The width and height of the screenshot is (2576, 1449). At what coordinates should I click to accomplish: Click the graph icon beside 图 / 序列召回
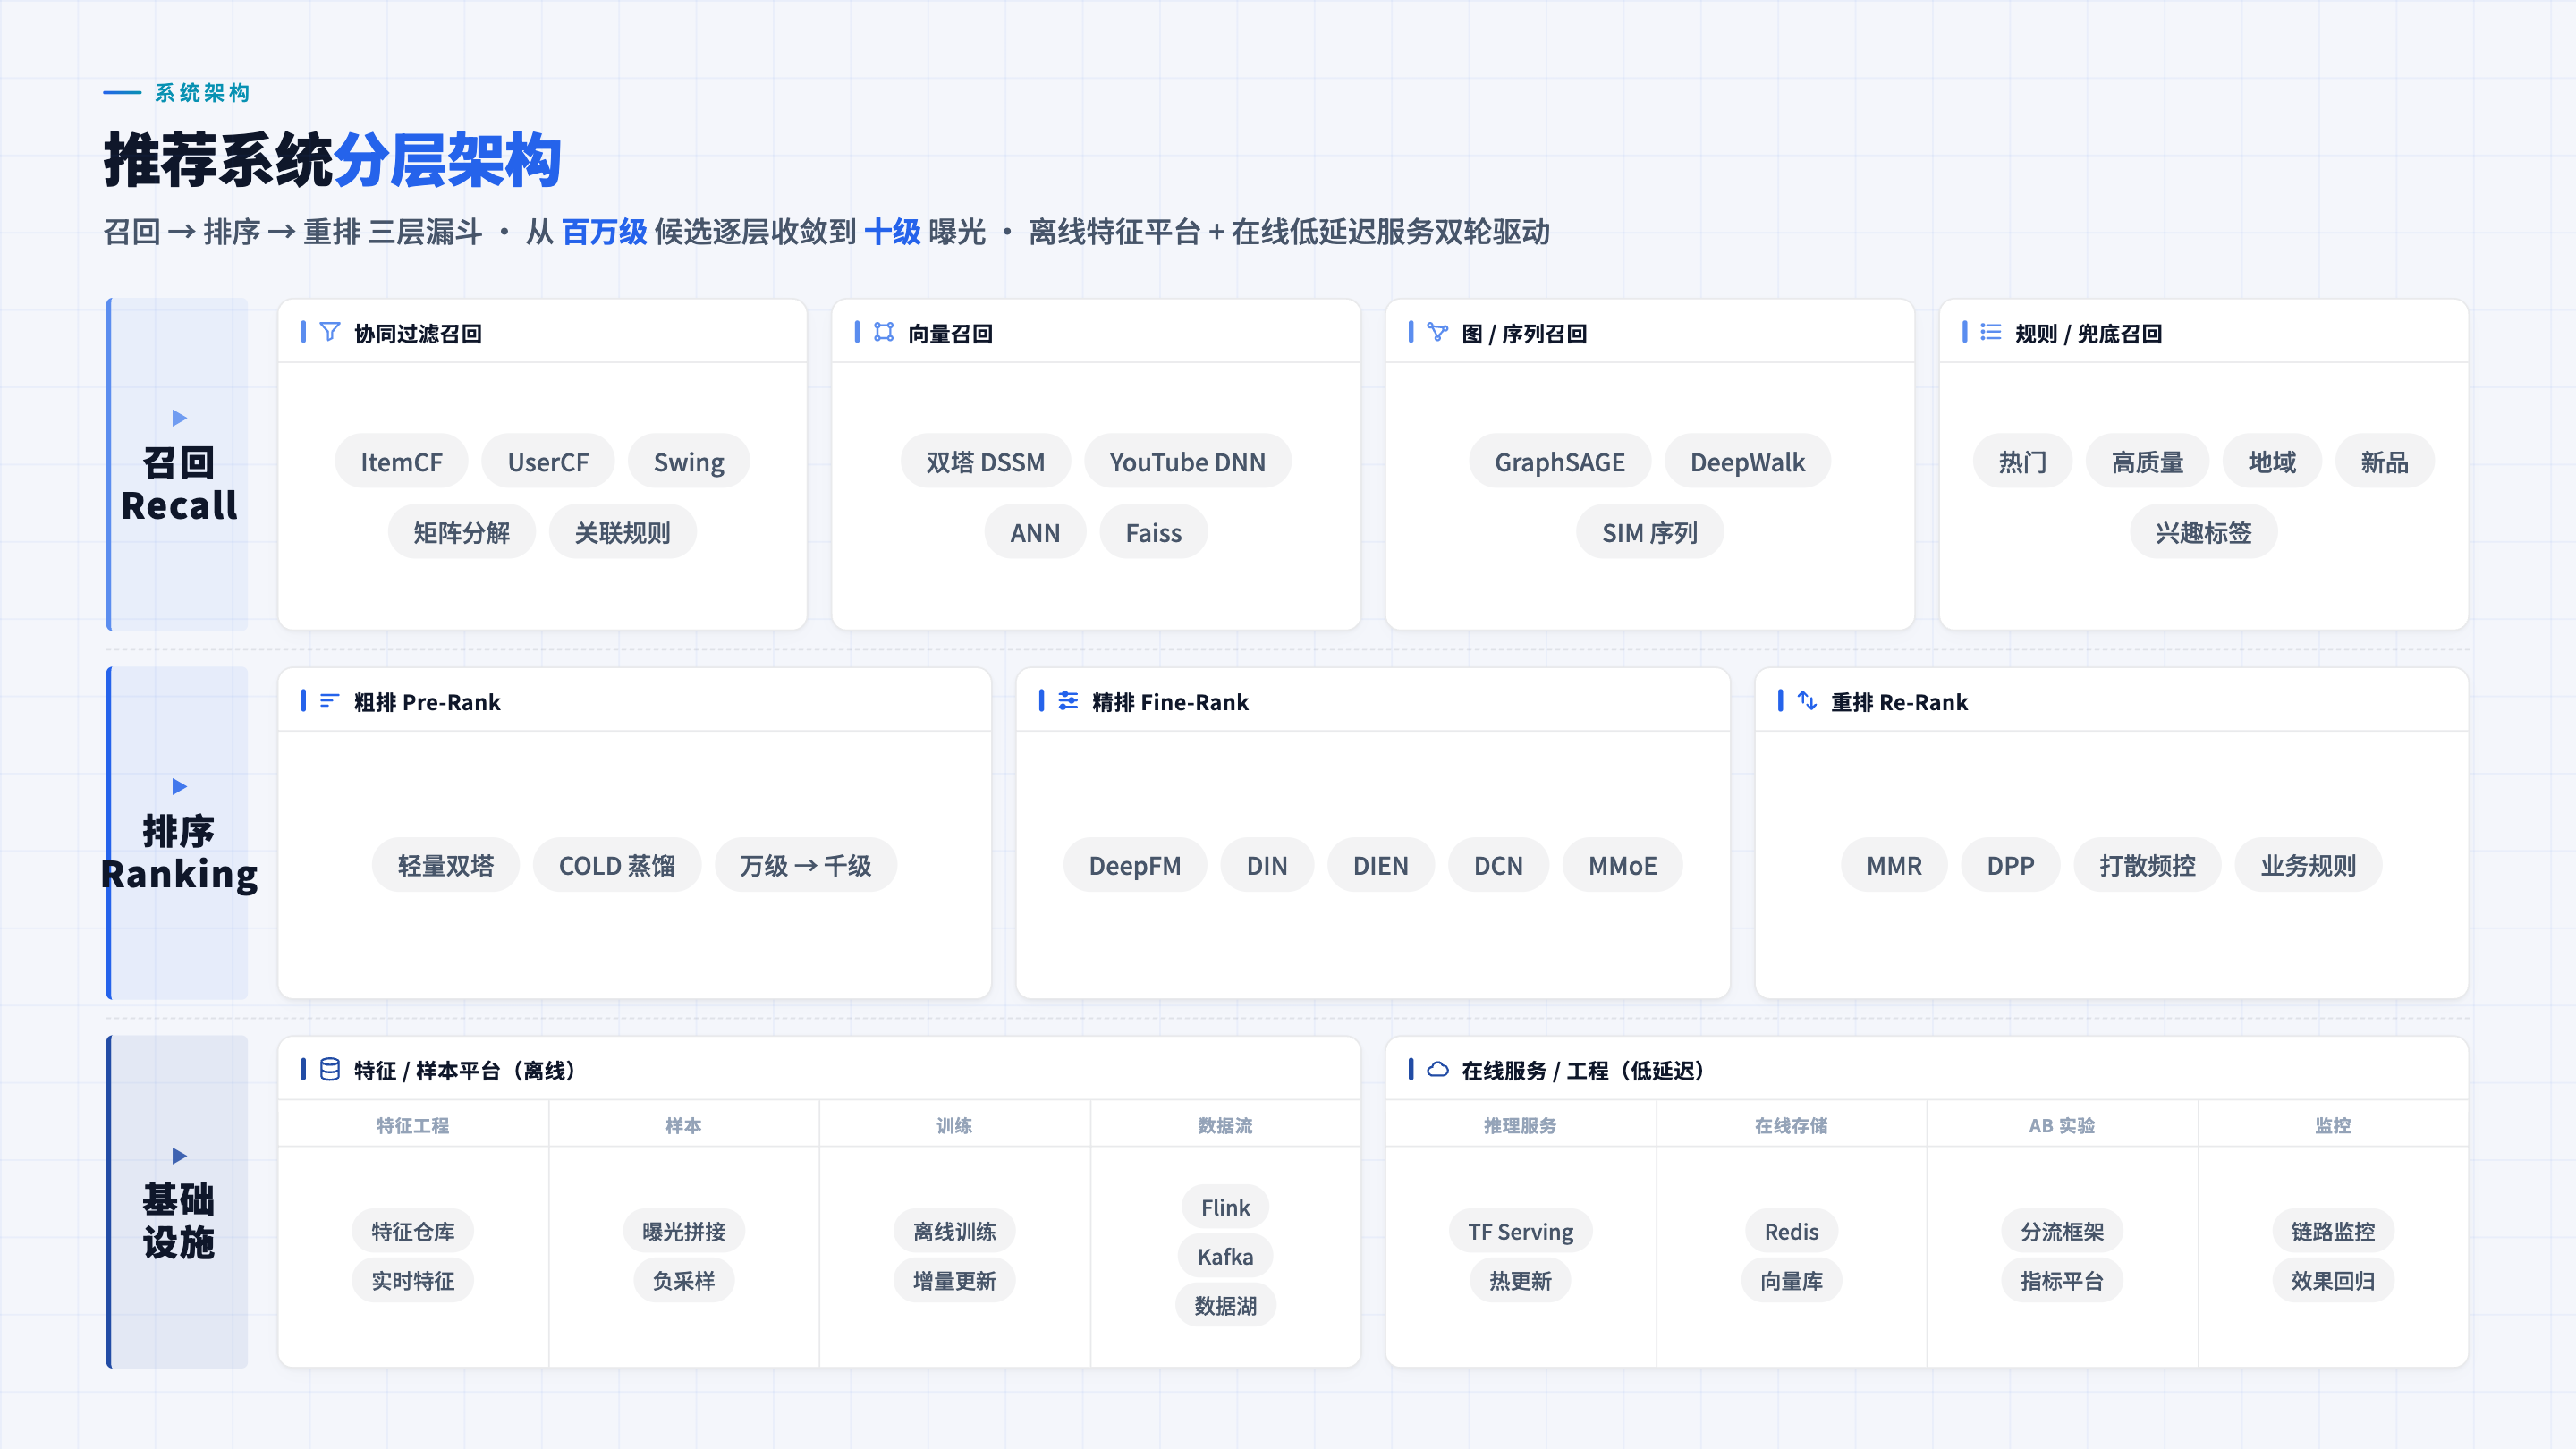coord(1438,332)
